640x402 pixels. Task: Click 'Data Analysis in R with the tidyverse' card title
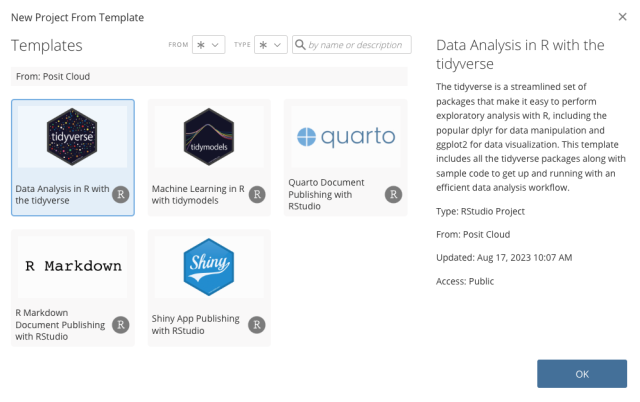point(62,195)
